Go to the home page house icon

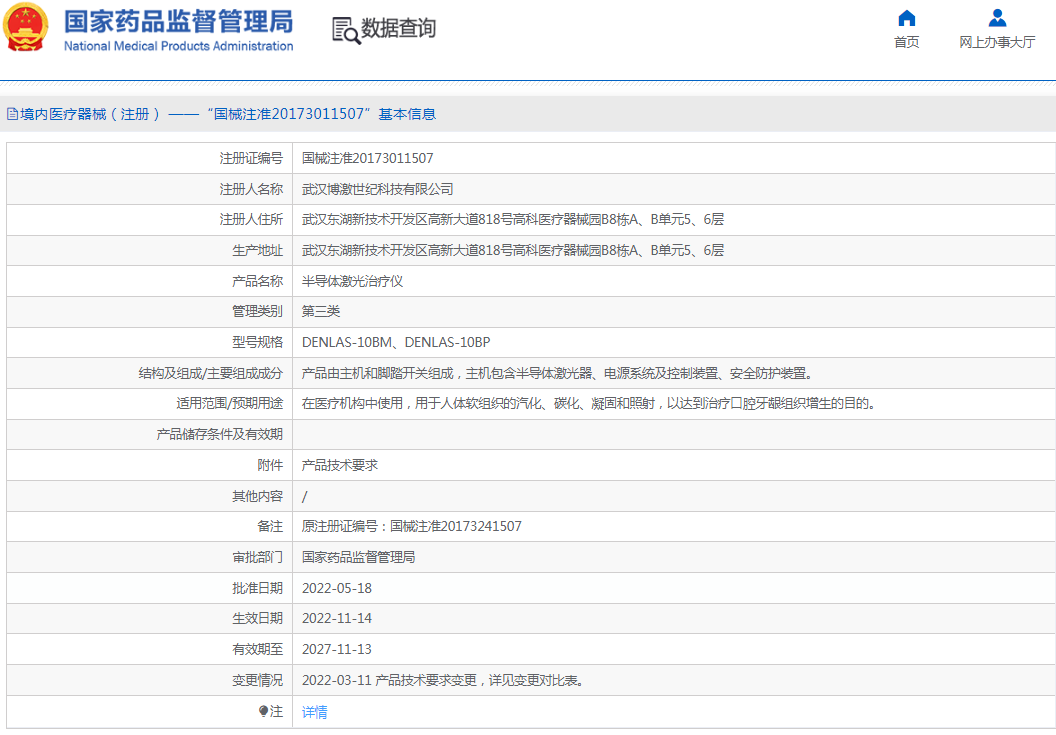pos(906,18)
